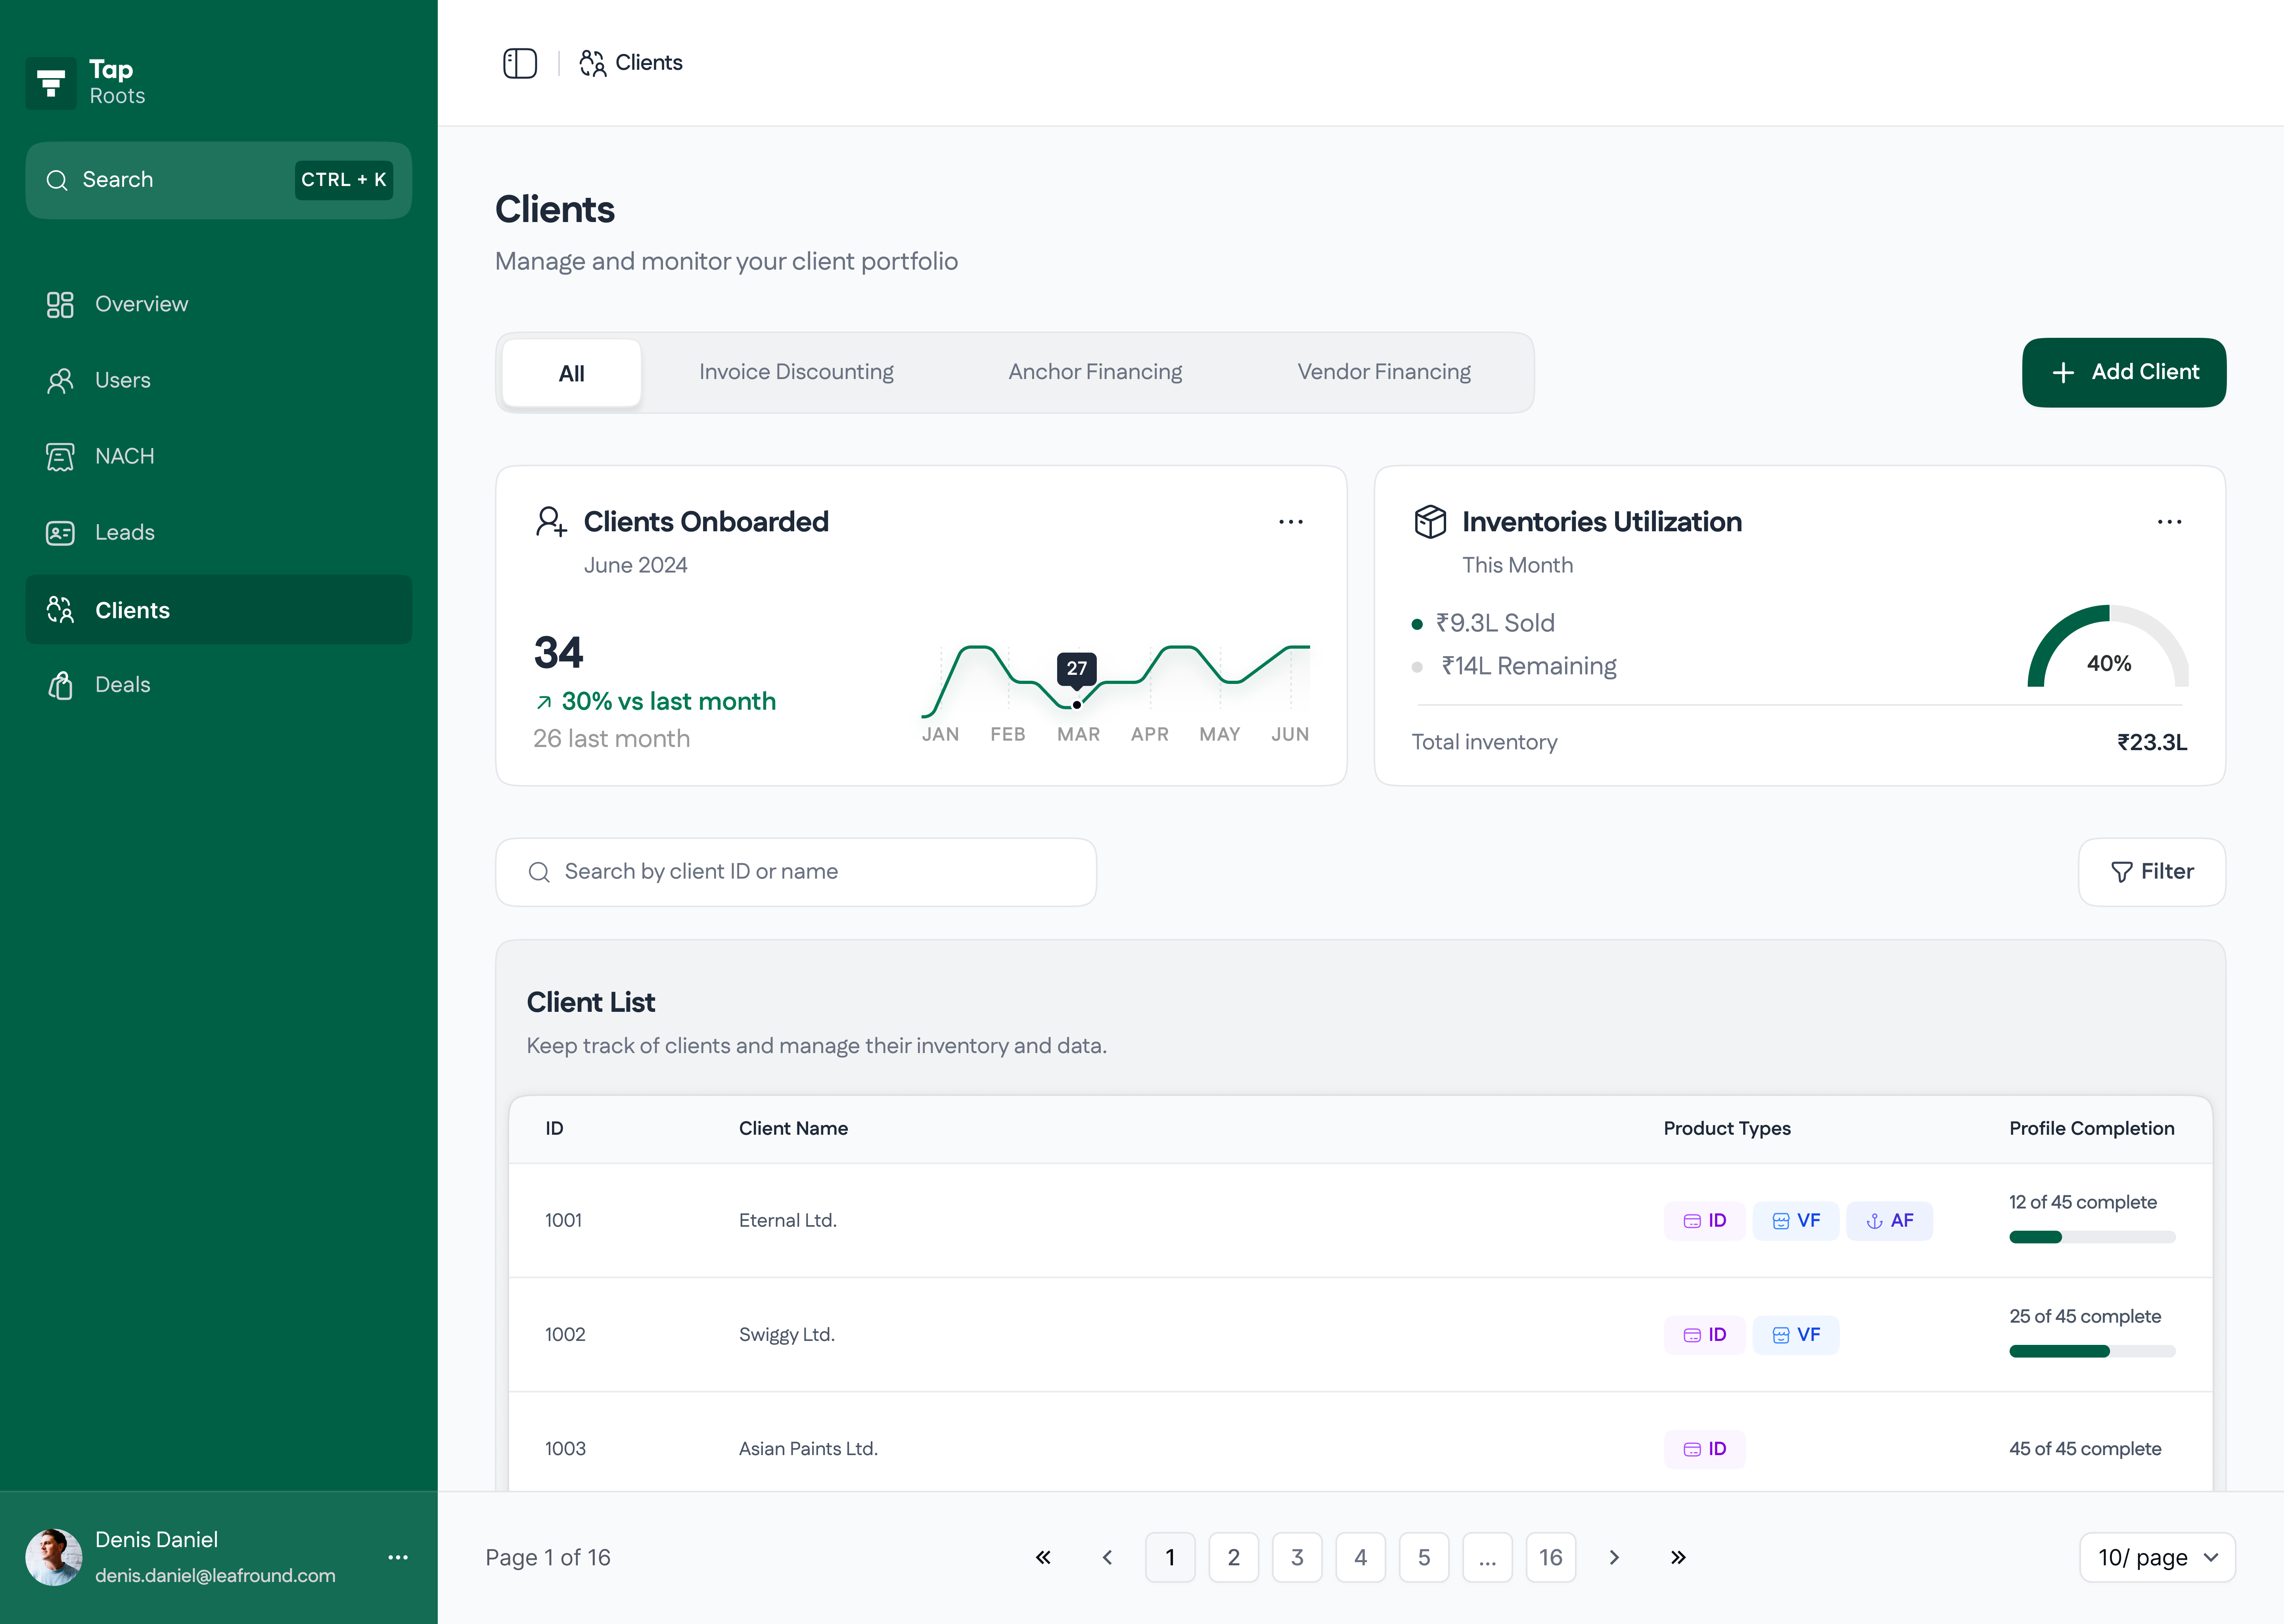Switch to the Invoice Discounting tab
The width and height of the screenshot is (2284, 1624).
[796, 372]
